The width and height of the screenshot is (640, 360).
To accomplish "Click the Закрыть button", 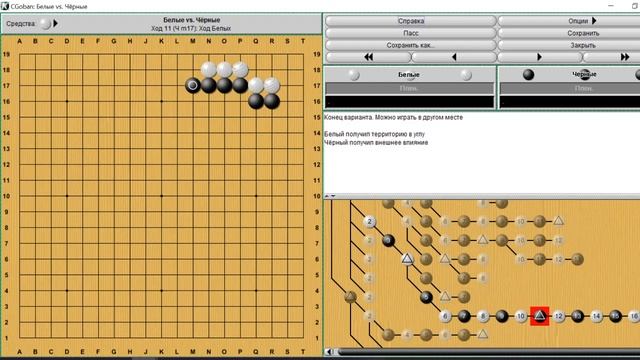I will click(x=582, y=45).
